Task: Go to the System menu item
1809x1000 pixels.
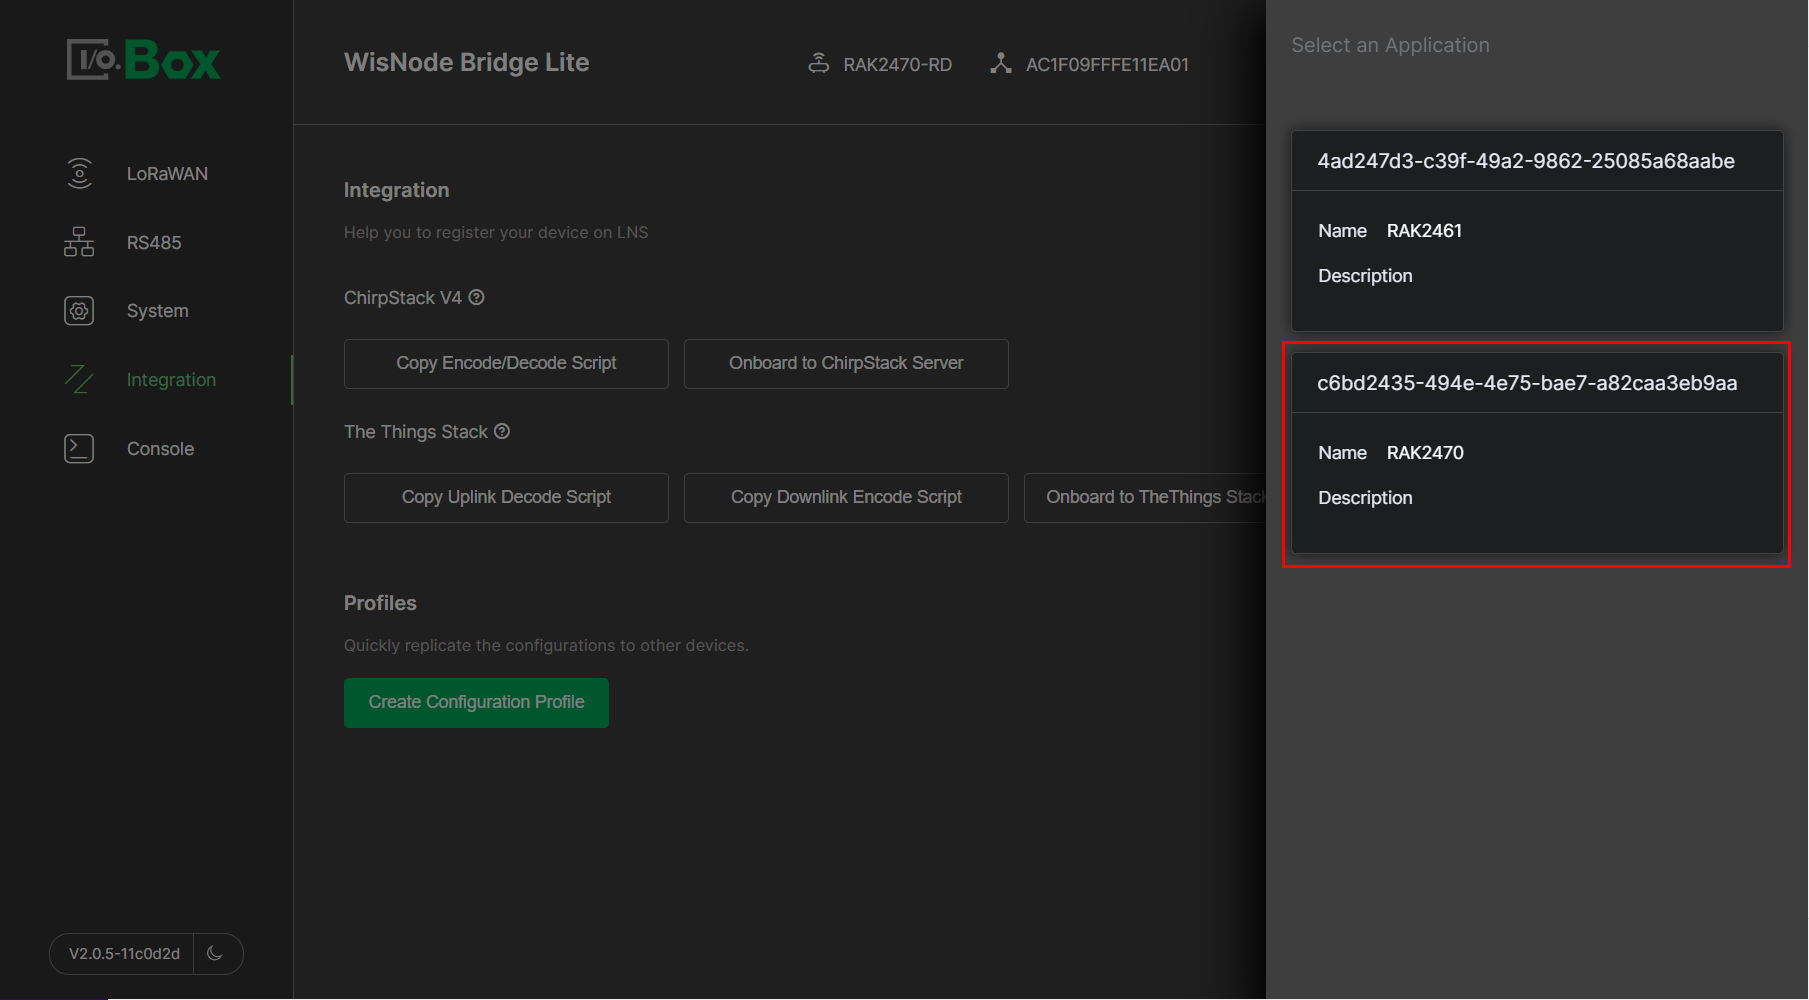Action: [157, 311]
